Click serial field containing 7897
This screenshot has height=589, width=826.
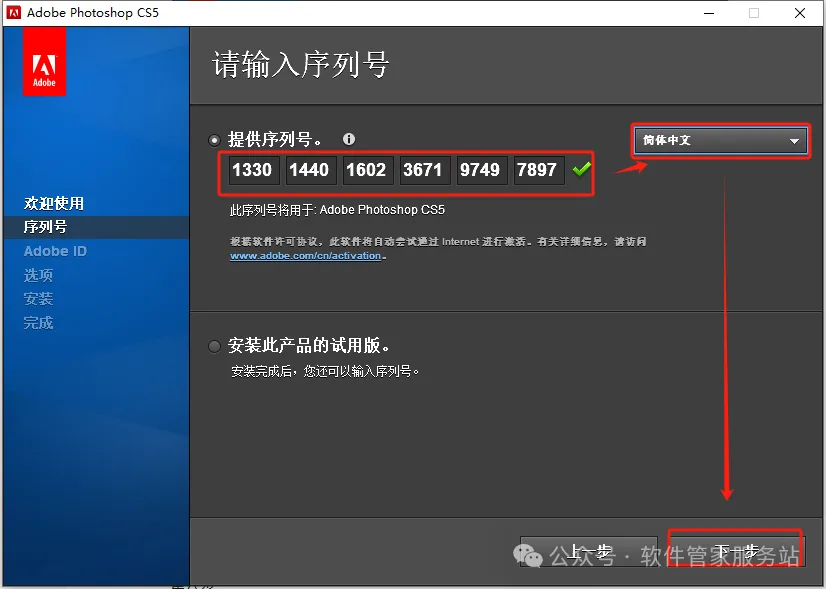tap(538, 170)
